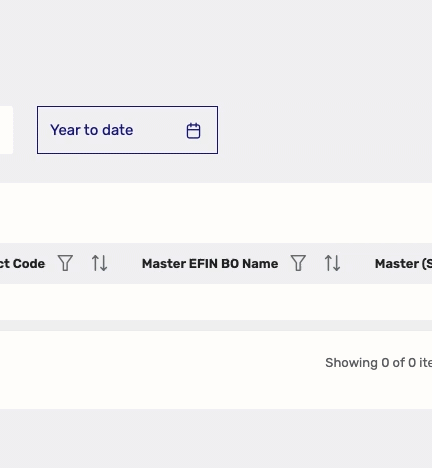This screenshot has height=468, width=432.
Task: Select the Master EFIN BO Name header
Action: click(x=210, y=264)
